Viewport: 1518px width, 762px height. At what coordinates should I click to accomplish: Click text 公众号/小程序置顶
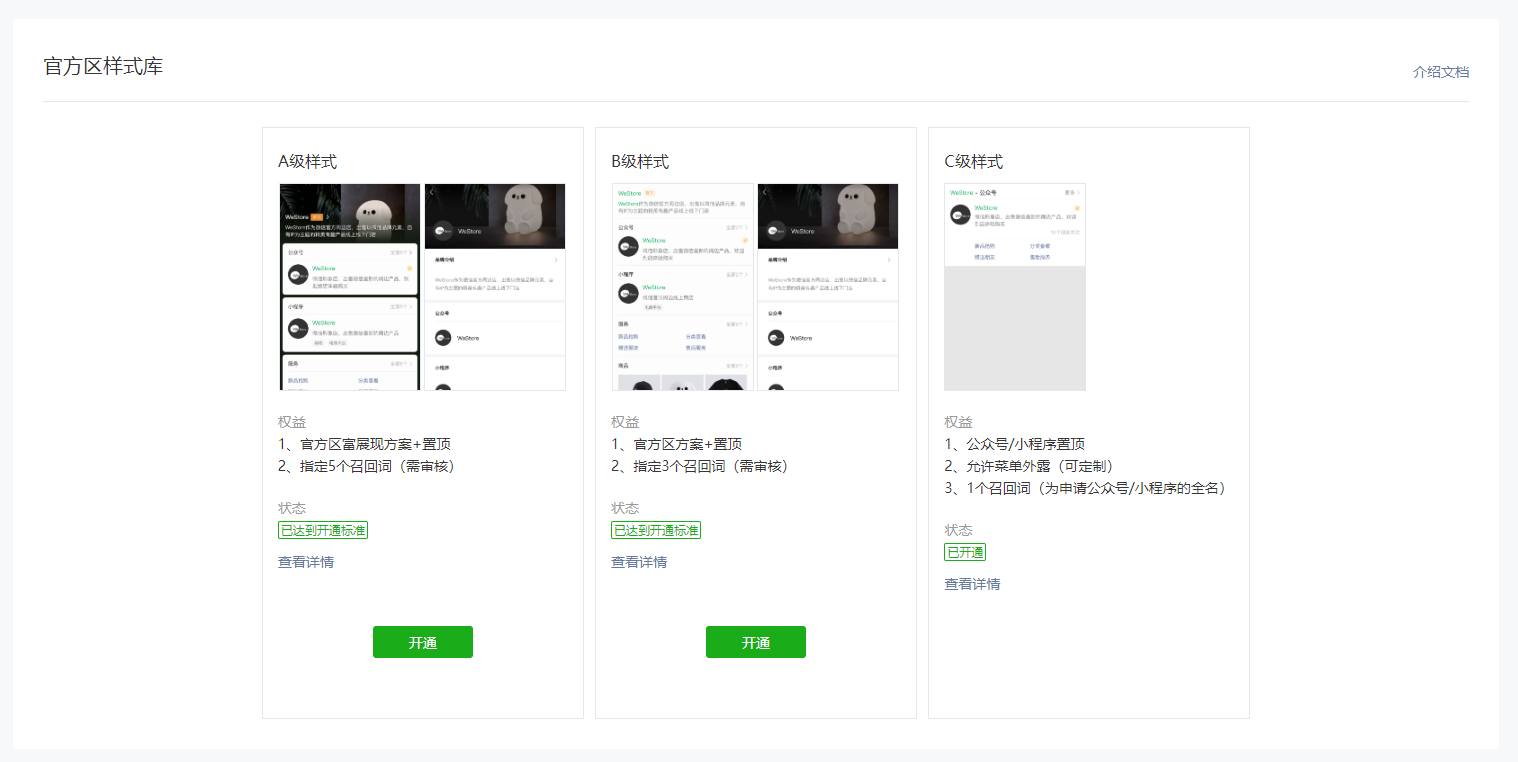tap(1026, 444)
